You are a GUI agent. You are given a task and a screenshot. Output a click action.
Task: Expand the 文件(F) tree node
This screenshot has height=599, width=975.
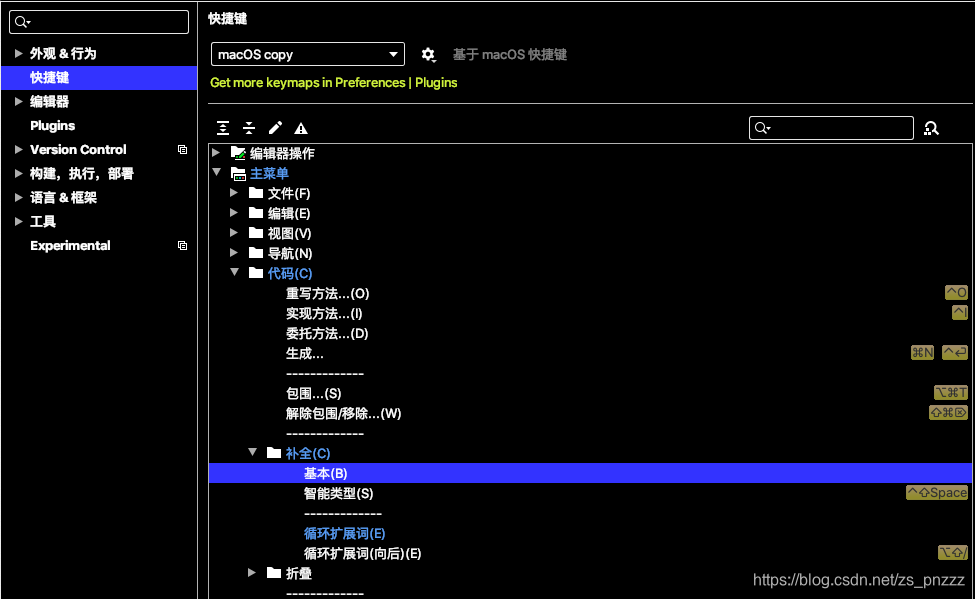click(234, 193)
